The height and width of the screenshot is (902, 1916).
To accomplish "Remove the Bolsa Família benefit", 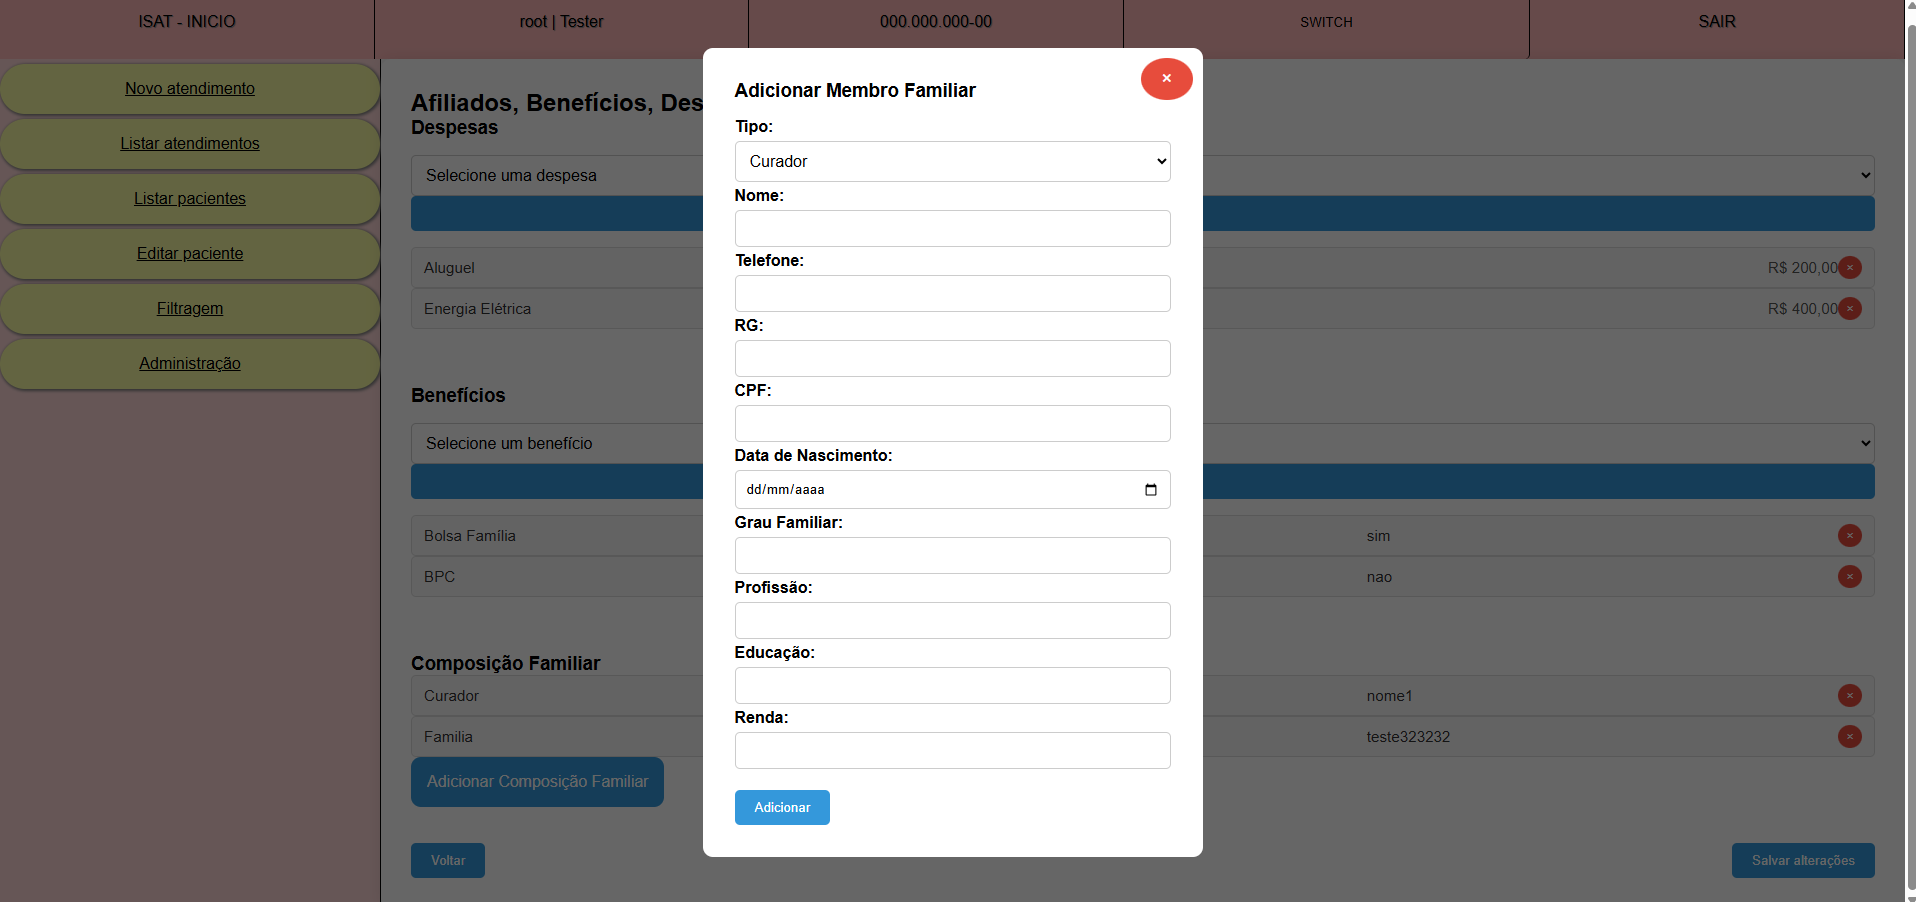I will tap(1849, 536).
